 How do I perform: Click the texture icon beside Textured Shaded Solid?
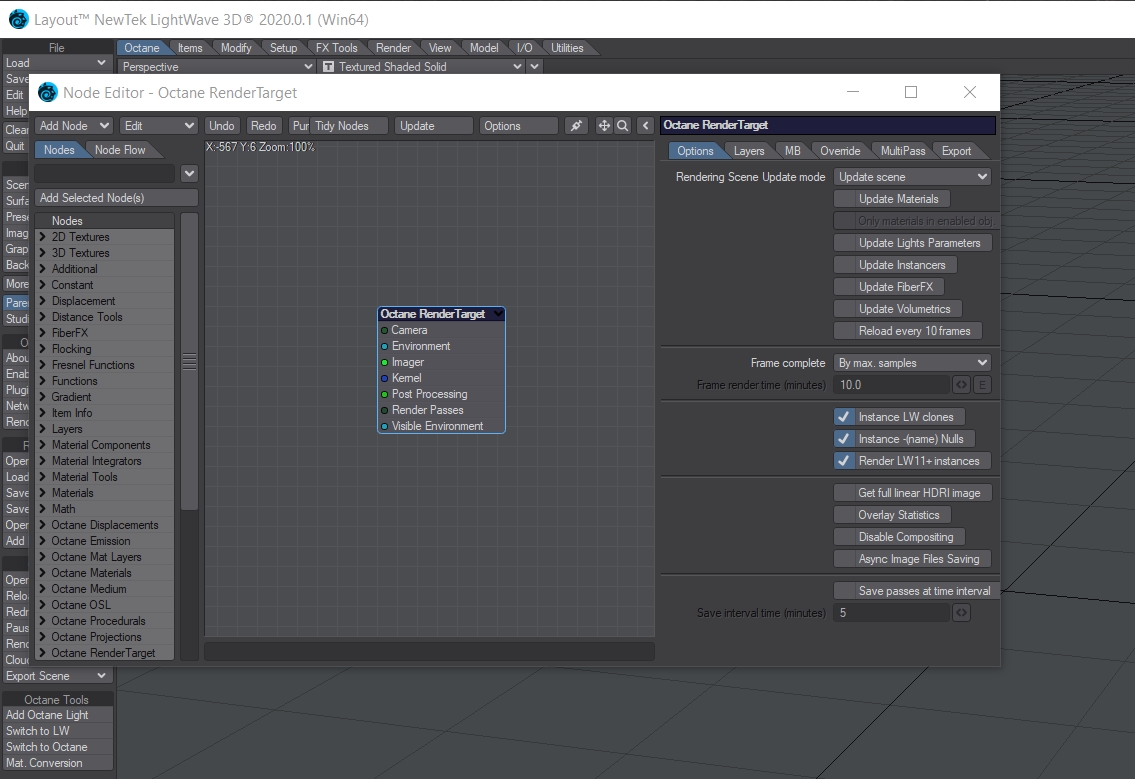329,67
